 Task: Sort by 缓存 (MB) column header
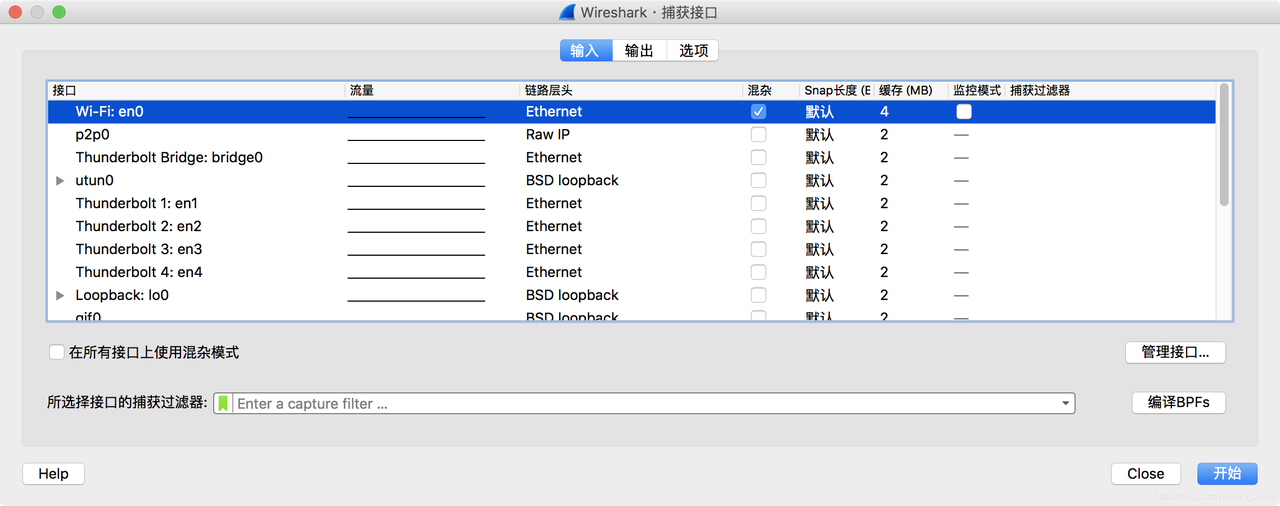click(x=911, y=90)
